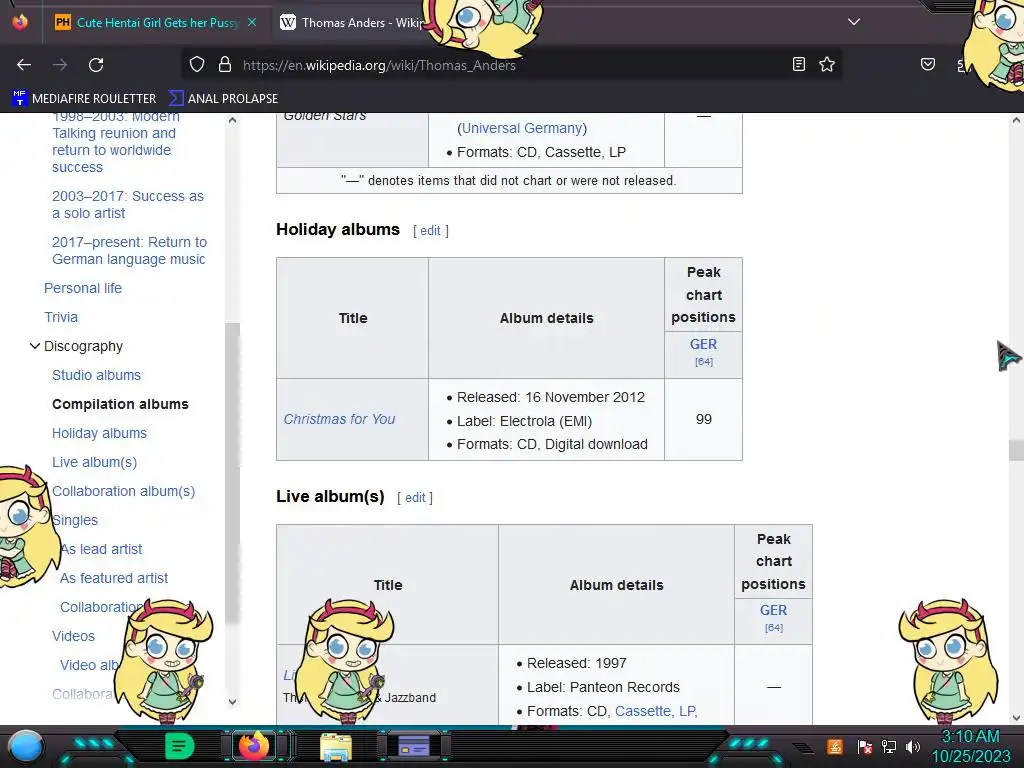Open File Explorer from the taskbar
This screenshot has width=1024, height=768.
[x=336, y=747]
